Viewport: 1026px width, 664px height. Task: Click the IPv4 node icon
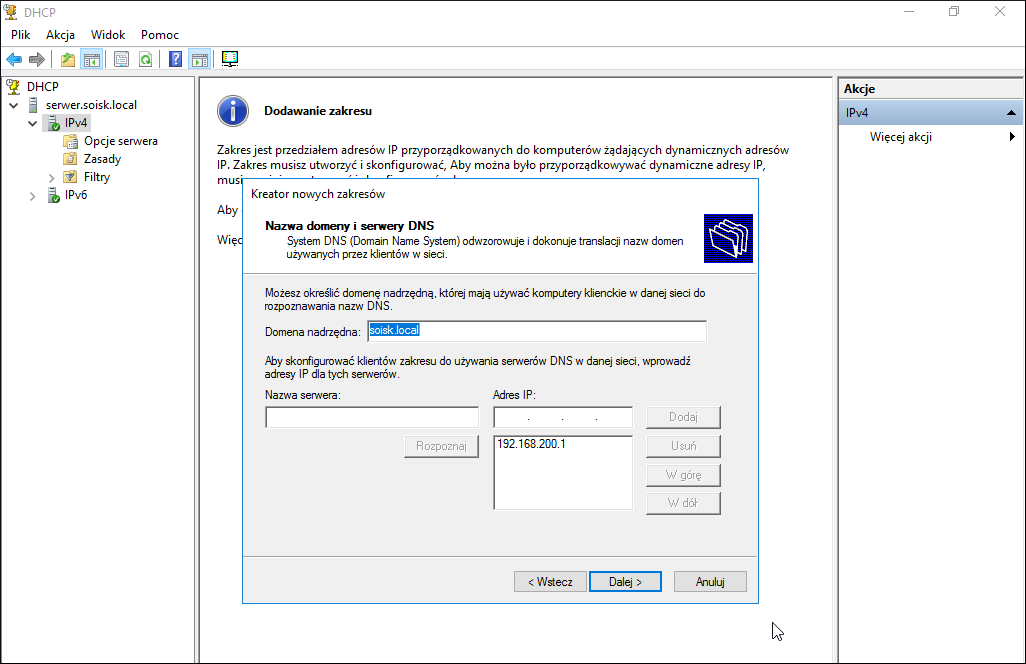(x=54, y=123)
